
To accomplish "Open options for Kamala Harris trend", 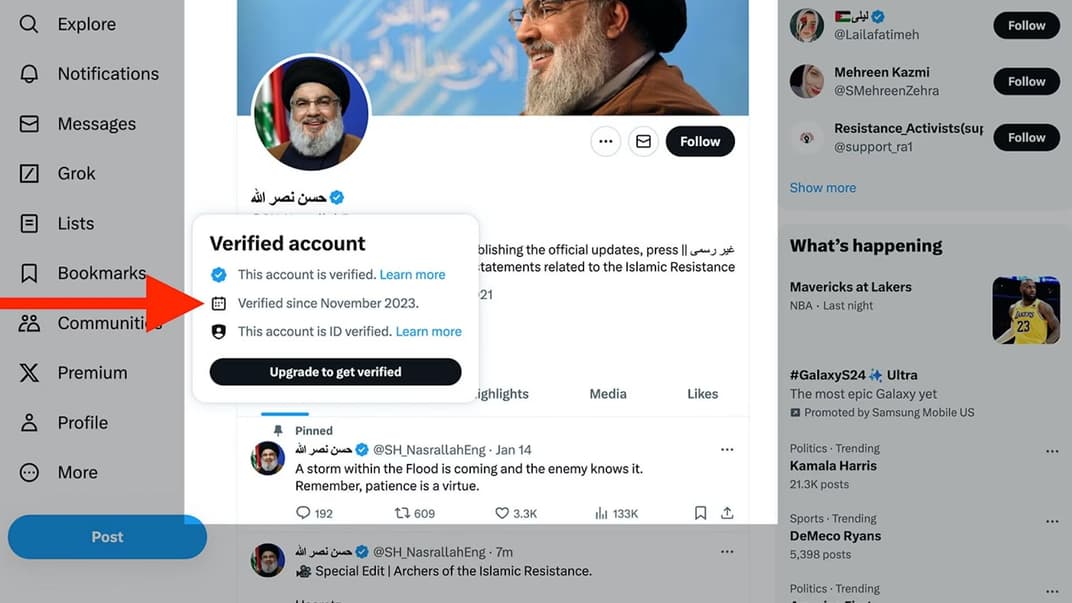I will coord(1052,451).
